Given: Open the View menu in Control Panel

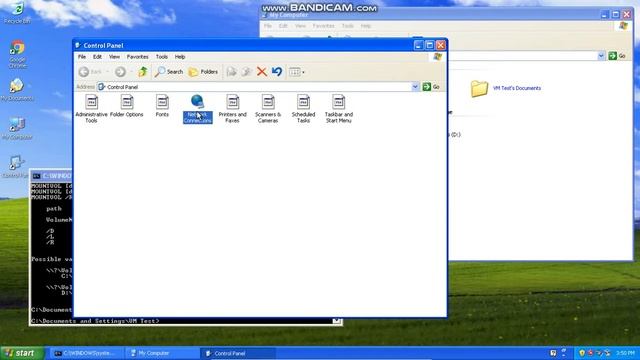Looking at the screenshot, I should [114, 57].
